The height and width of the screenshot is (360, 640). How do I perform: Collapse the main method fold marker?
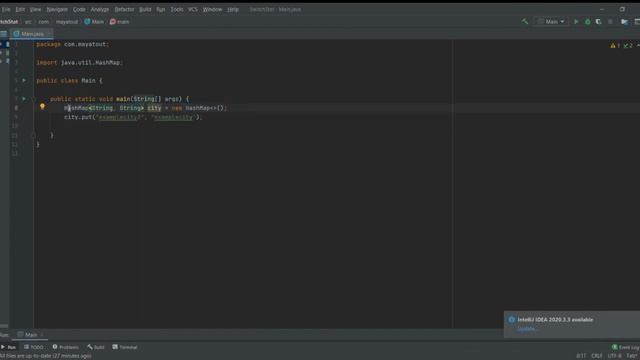[x=33, y=99]
